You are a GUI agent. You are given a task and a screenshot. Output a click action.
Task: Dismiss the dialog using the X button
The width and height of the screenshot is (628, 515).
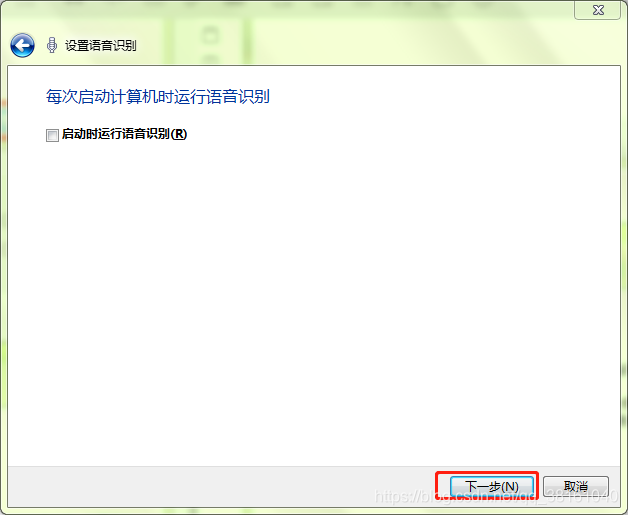598,10
